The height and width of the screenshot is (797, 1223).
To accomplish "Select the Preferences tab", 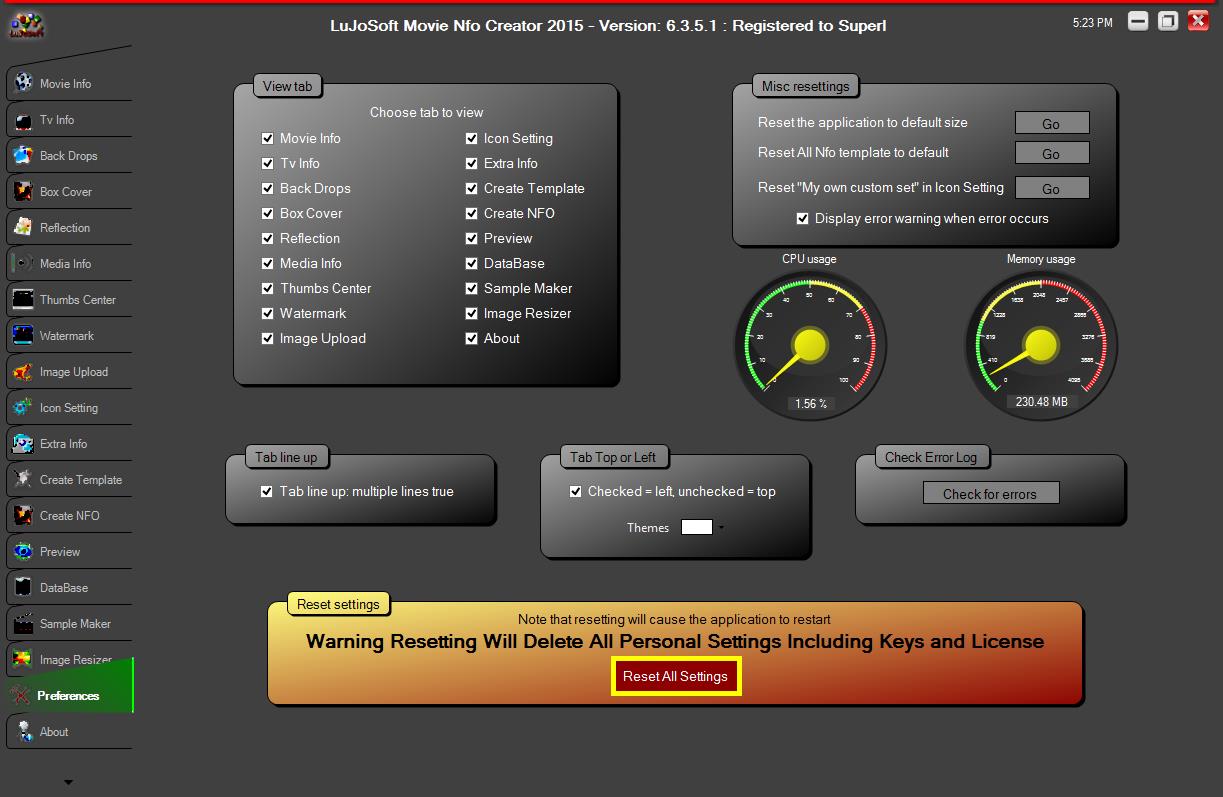I will [69, 696].
